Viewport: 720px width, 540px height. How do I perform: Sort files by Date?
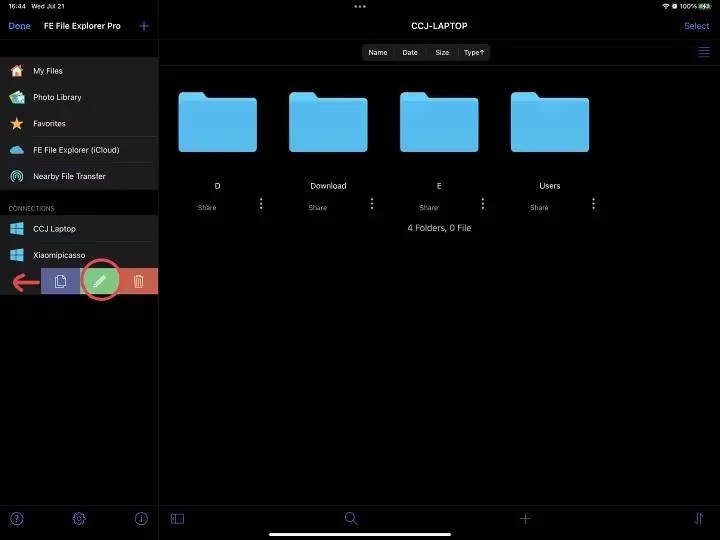[x=410, y=52]
